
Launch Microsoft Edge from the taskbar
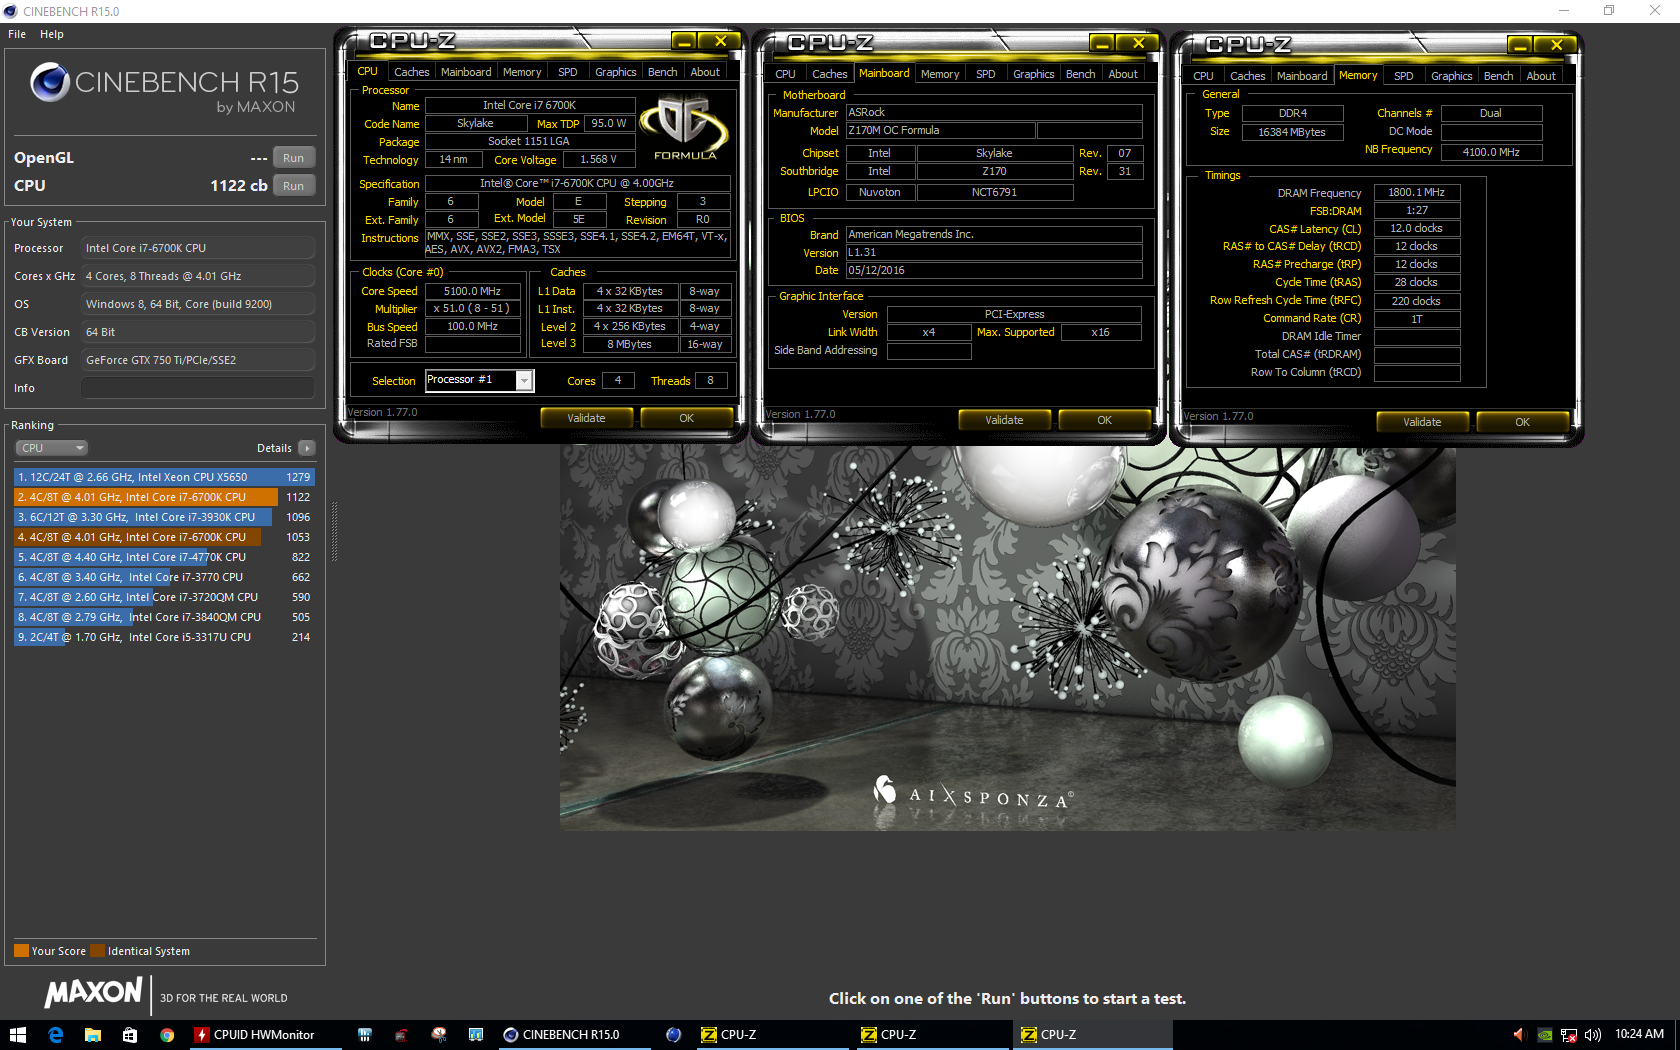tap(56, 1035)
